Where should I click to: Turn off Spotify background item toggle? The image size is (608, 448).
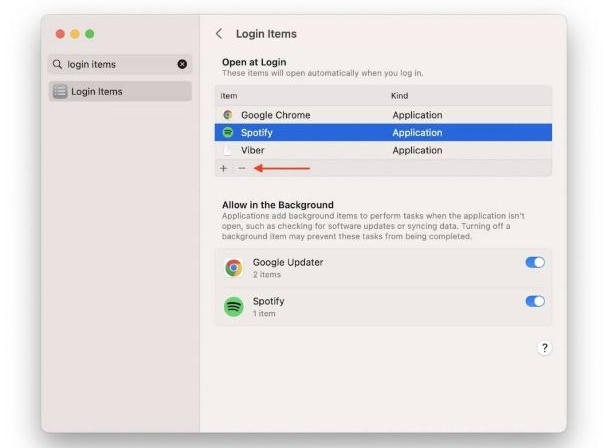(535, 301)
